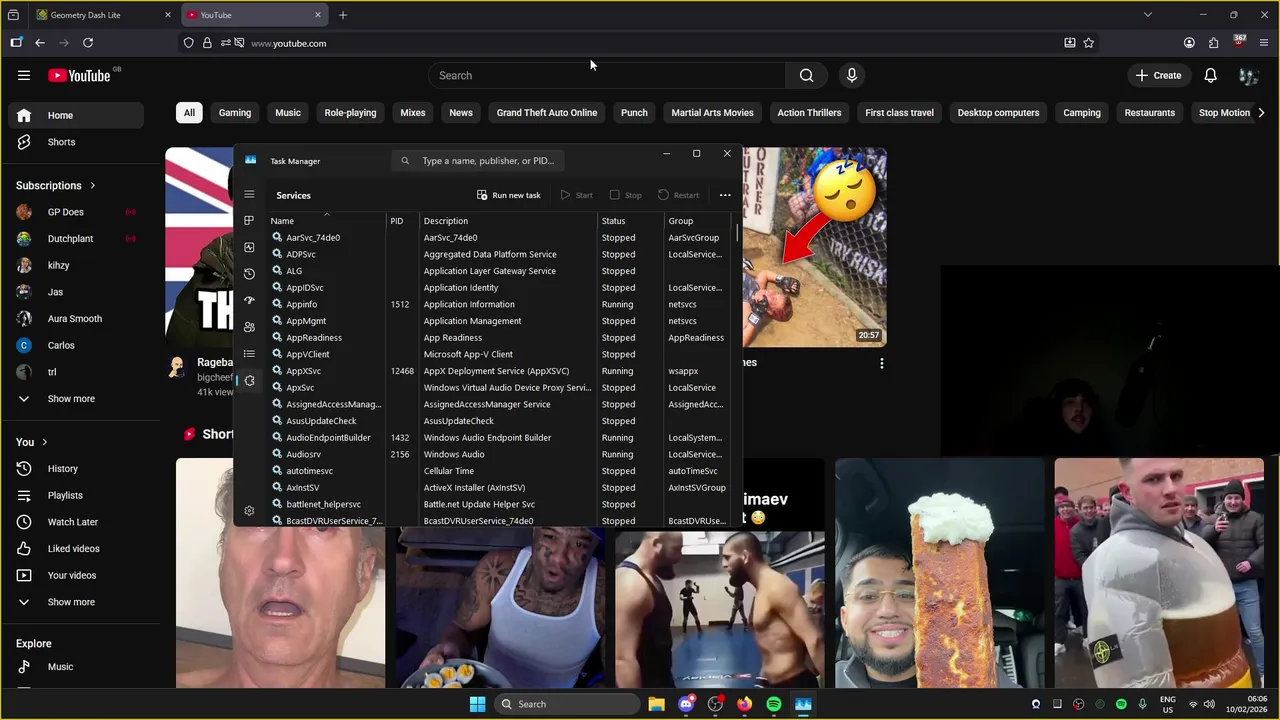Open App history page in Task Manager
This screenshot has height=720, width=1280.
click(249, 273)
